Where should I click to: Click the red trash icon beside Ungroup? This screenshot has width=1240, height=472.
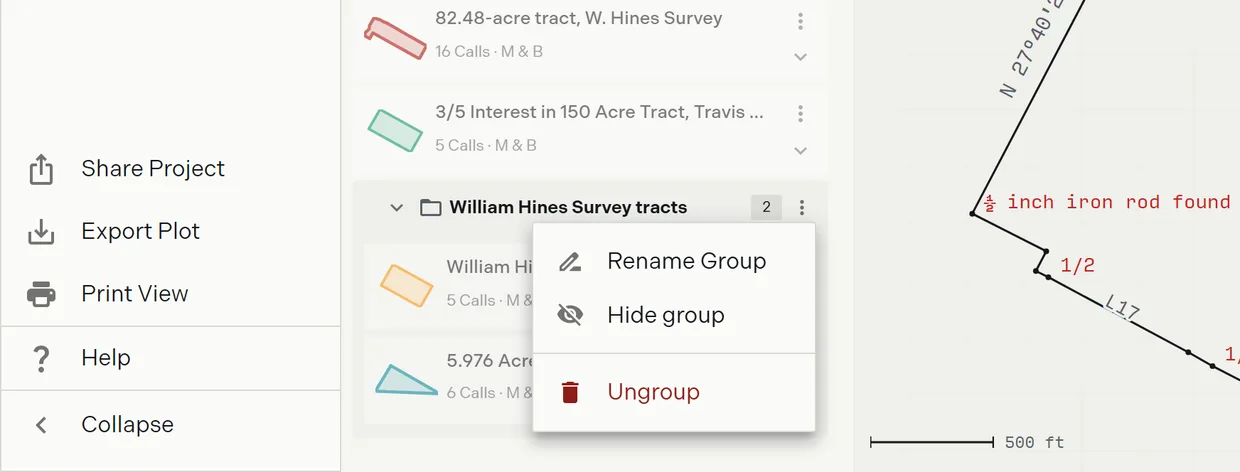(570, 392)
